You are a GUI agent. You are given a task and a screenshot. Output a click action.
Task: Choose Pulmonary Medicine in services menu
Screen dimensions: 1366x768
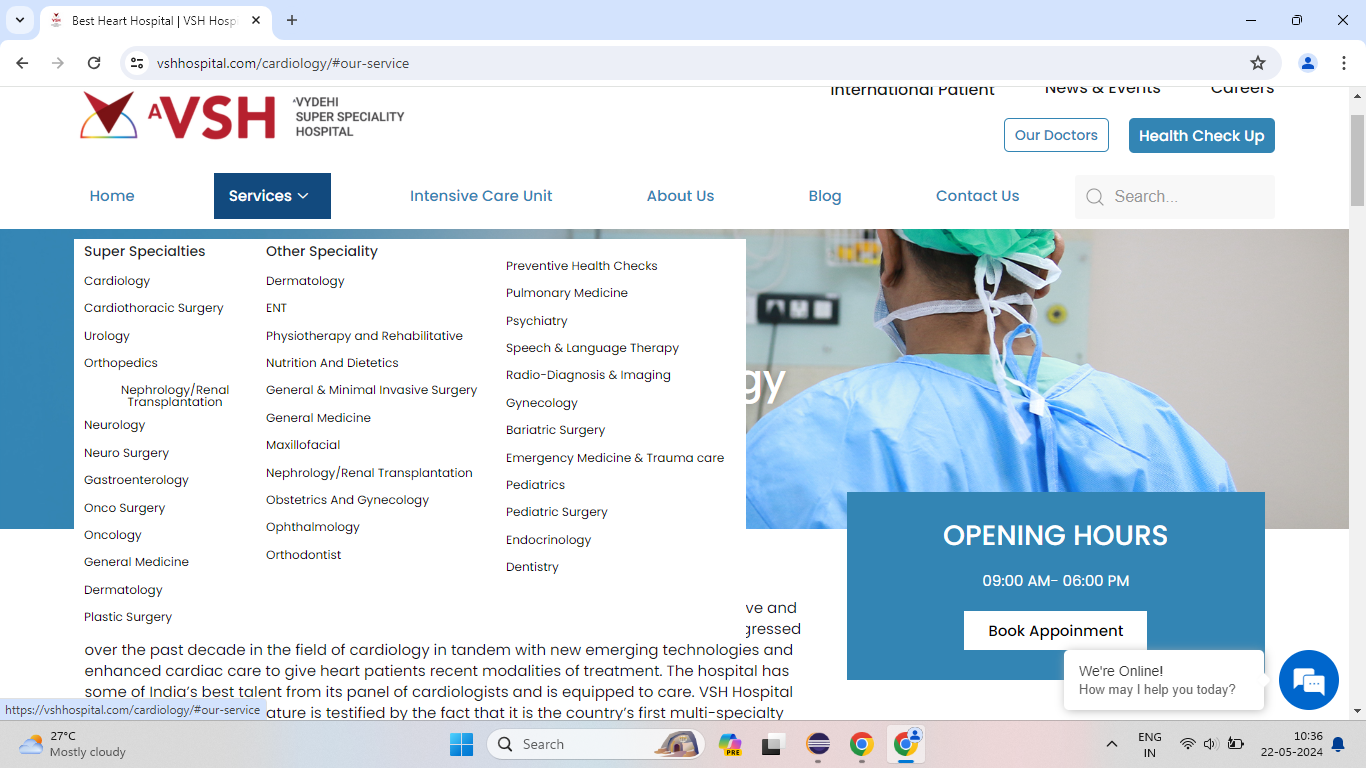pyautogui.click(x=566, y=293)
